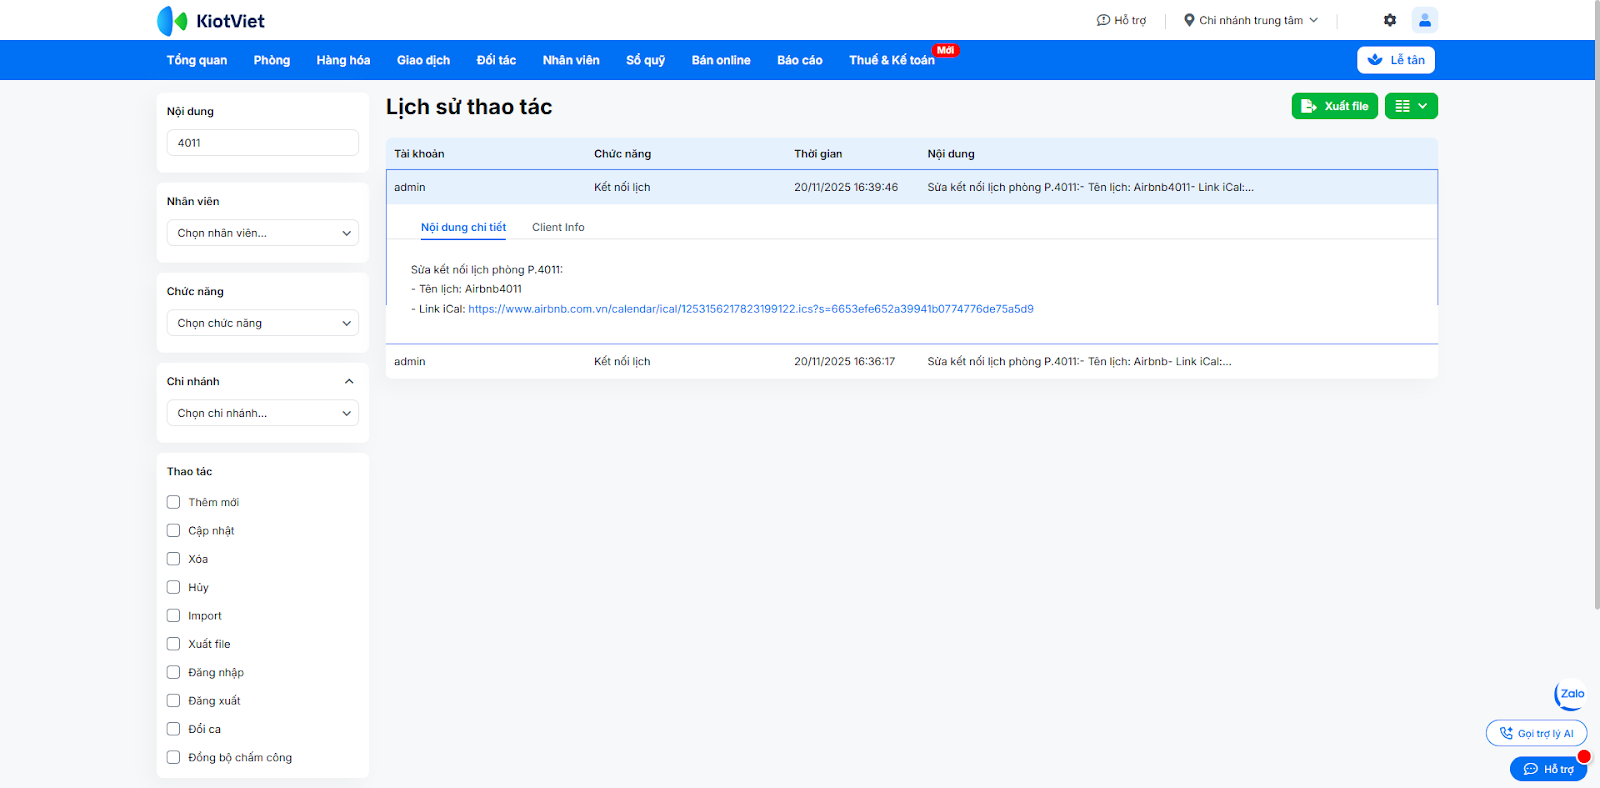Enable the Cập nhật filter checkbox
The width and height of the screenshot is (1600, 788).
pos(174,531)
